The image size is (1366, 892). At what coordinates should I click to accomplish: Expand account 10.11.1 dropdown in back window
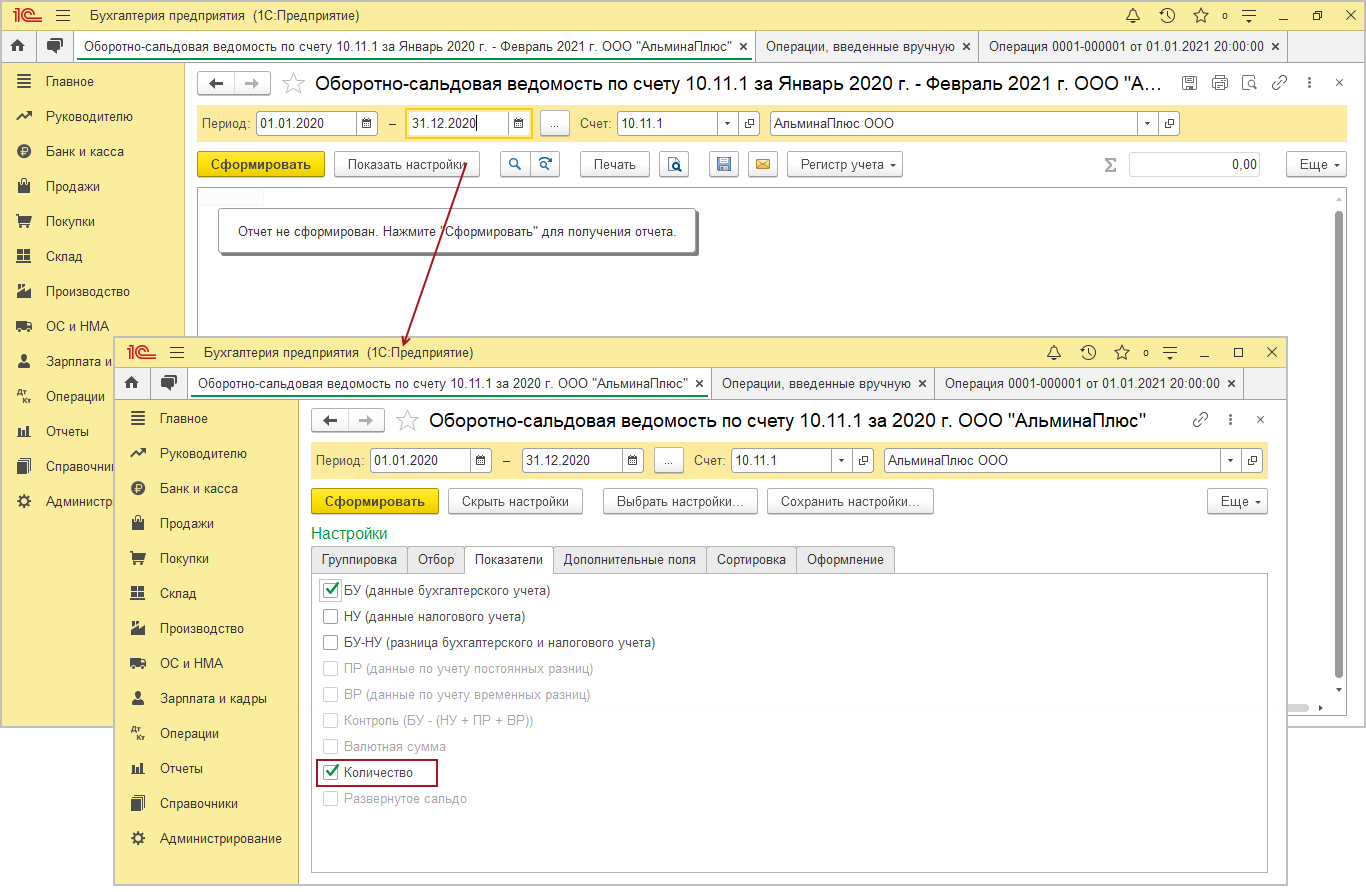click(728, 124)
